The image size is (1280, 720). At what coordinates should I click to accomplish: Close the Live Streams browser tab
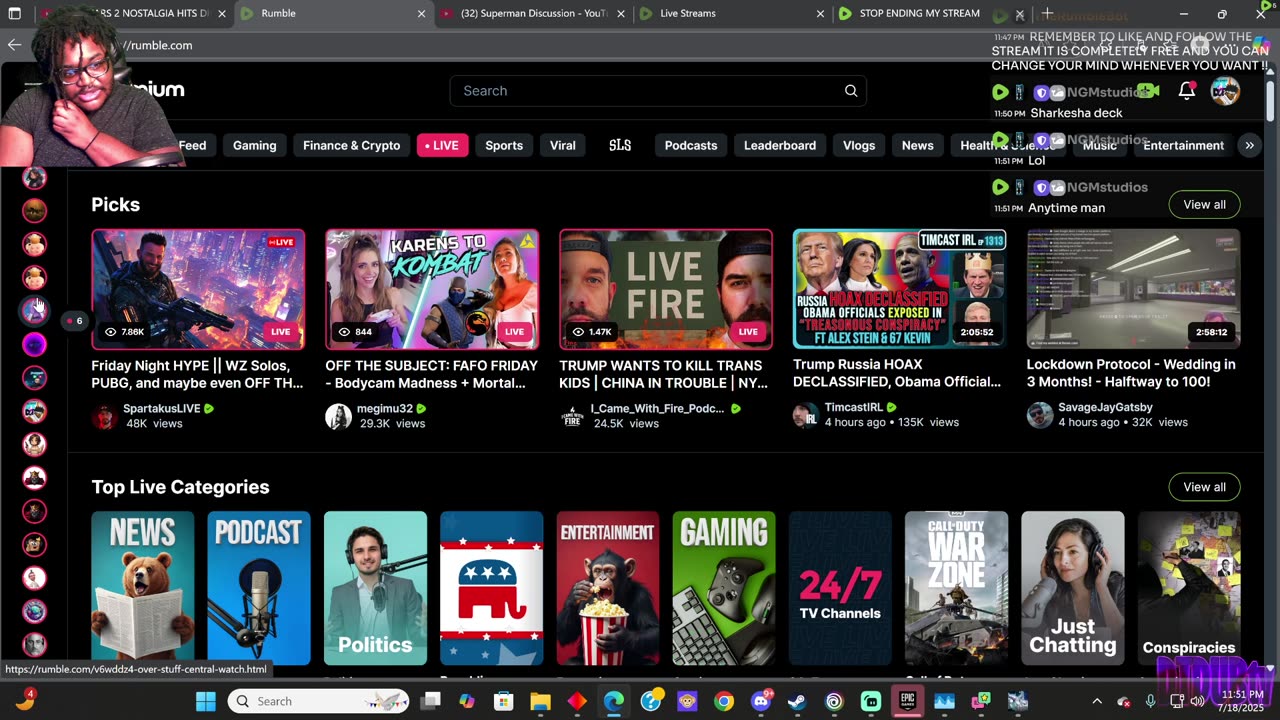click(x=821, y=14)
